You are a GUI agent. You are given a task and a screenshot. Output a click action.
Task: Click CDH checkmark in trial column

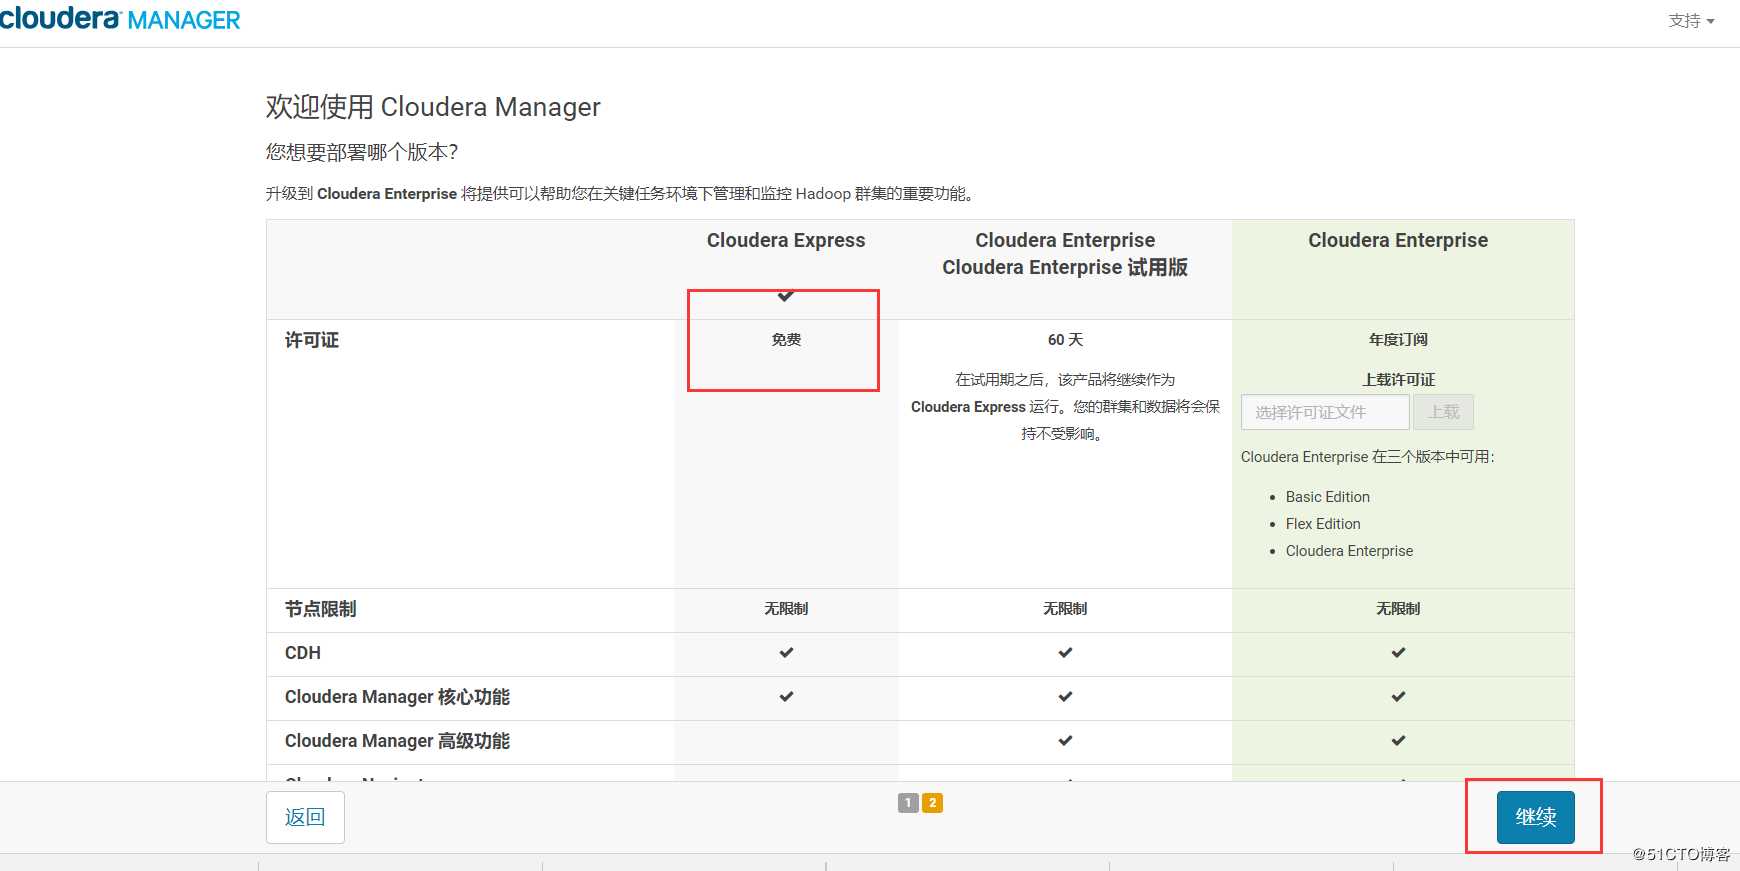click(1065, 653)
